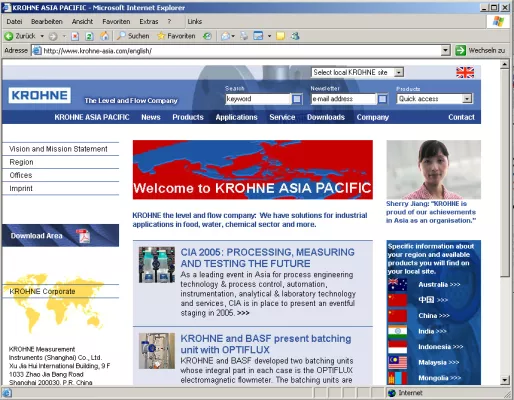The height and width of the screenshot is (400, 514).
Task: Click the forward navigation arrow
Action: pos(53,36)
